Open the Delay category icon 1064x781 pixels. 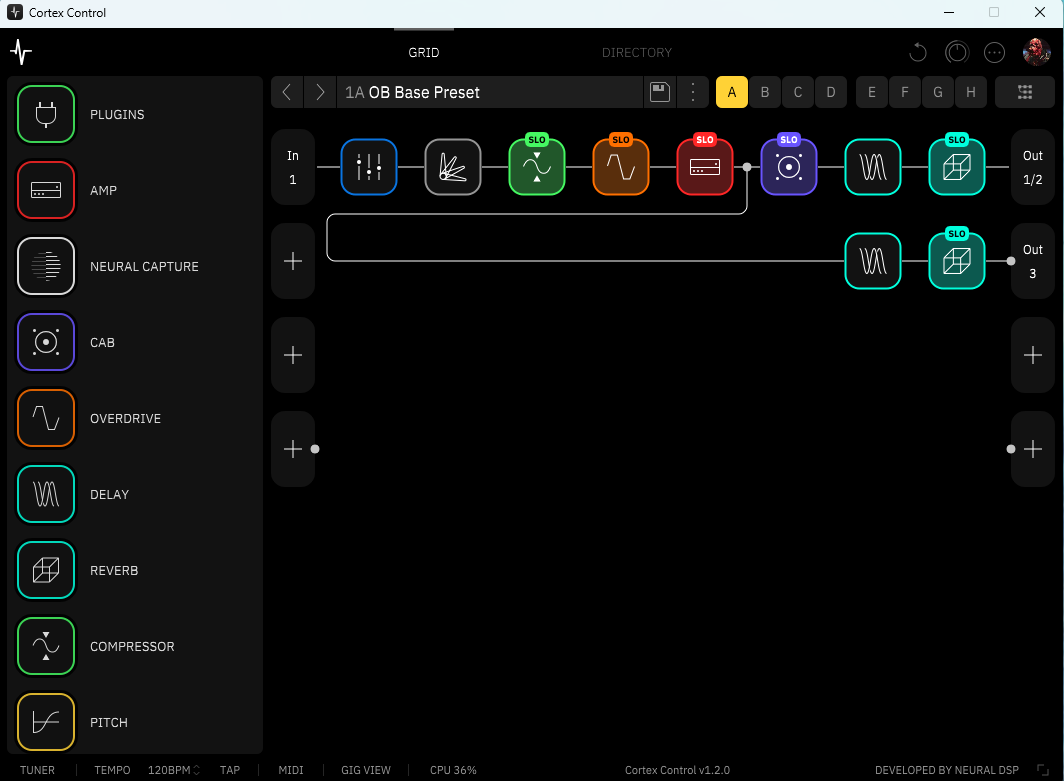click(x=45, y=494)
